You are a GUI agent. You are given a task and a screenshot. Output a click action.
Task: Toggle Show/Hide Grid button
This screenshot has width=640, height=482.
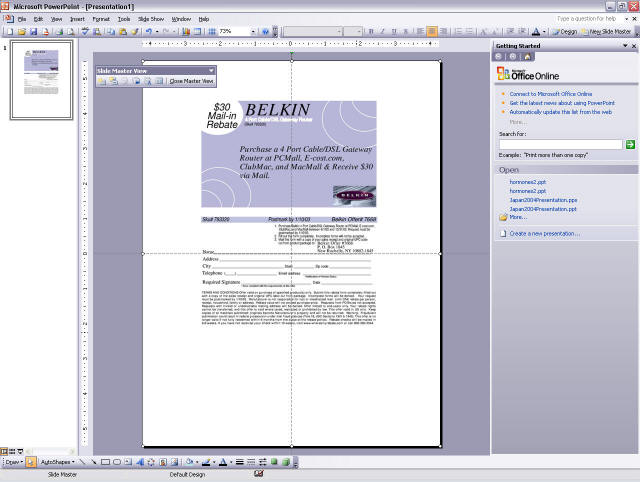[212, 31]
